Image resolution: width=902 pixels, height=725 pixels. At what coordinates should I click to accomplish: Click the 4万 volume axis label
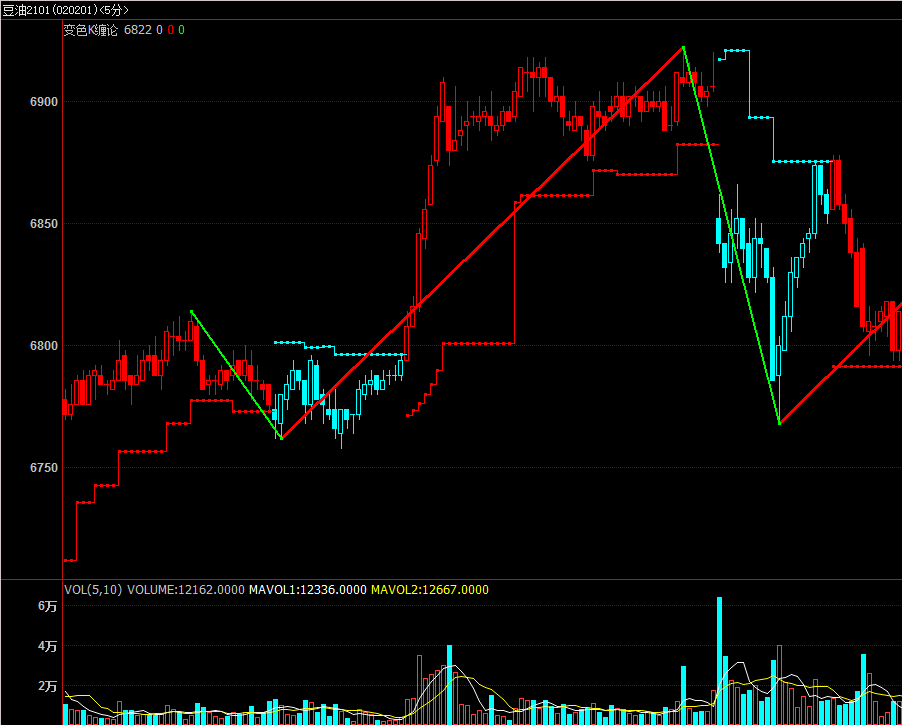tap(48, 646)
